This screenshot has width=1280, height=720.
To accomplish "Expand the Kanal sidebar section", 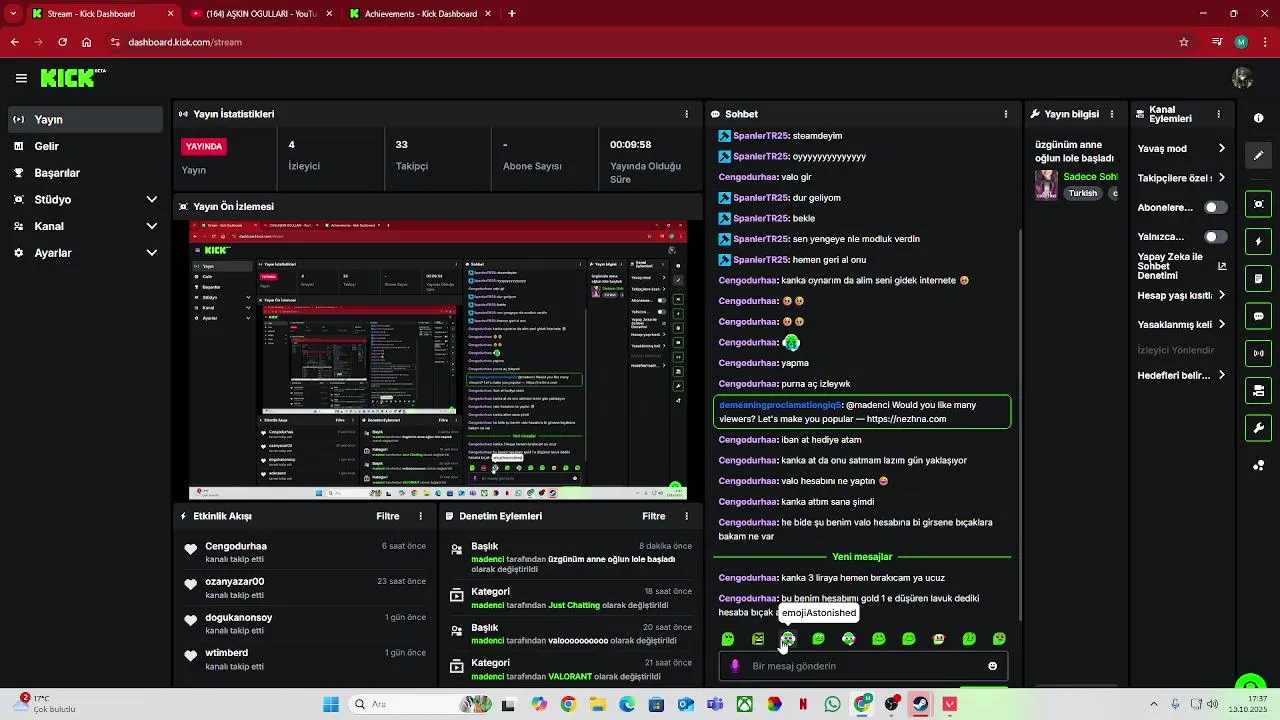I will (x=152, y=227).
